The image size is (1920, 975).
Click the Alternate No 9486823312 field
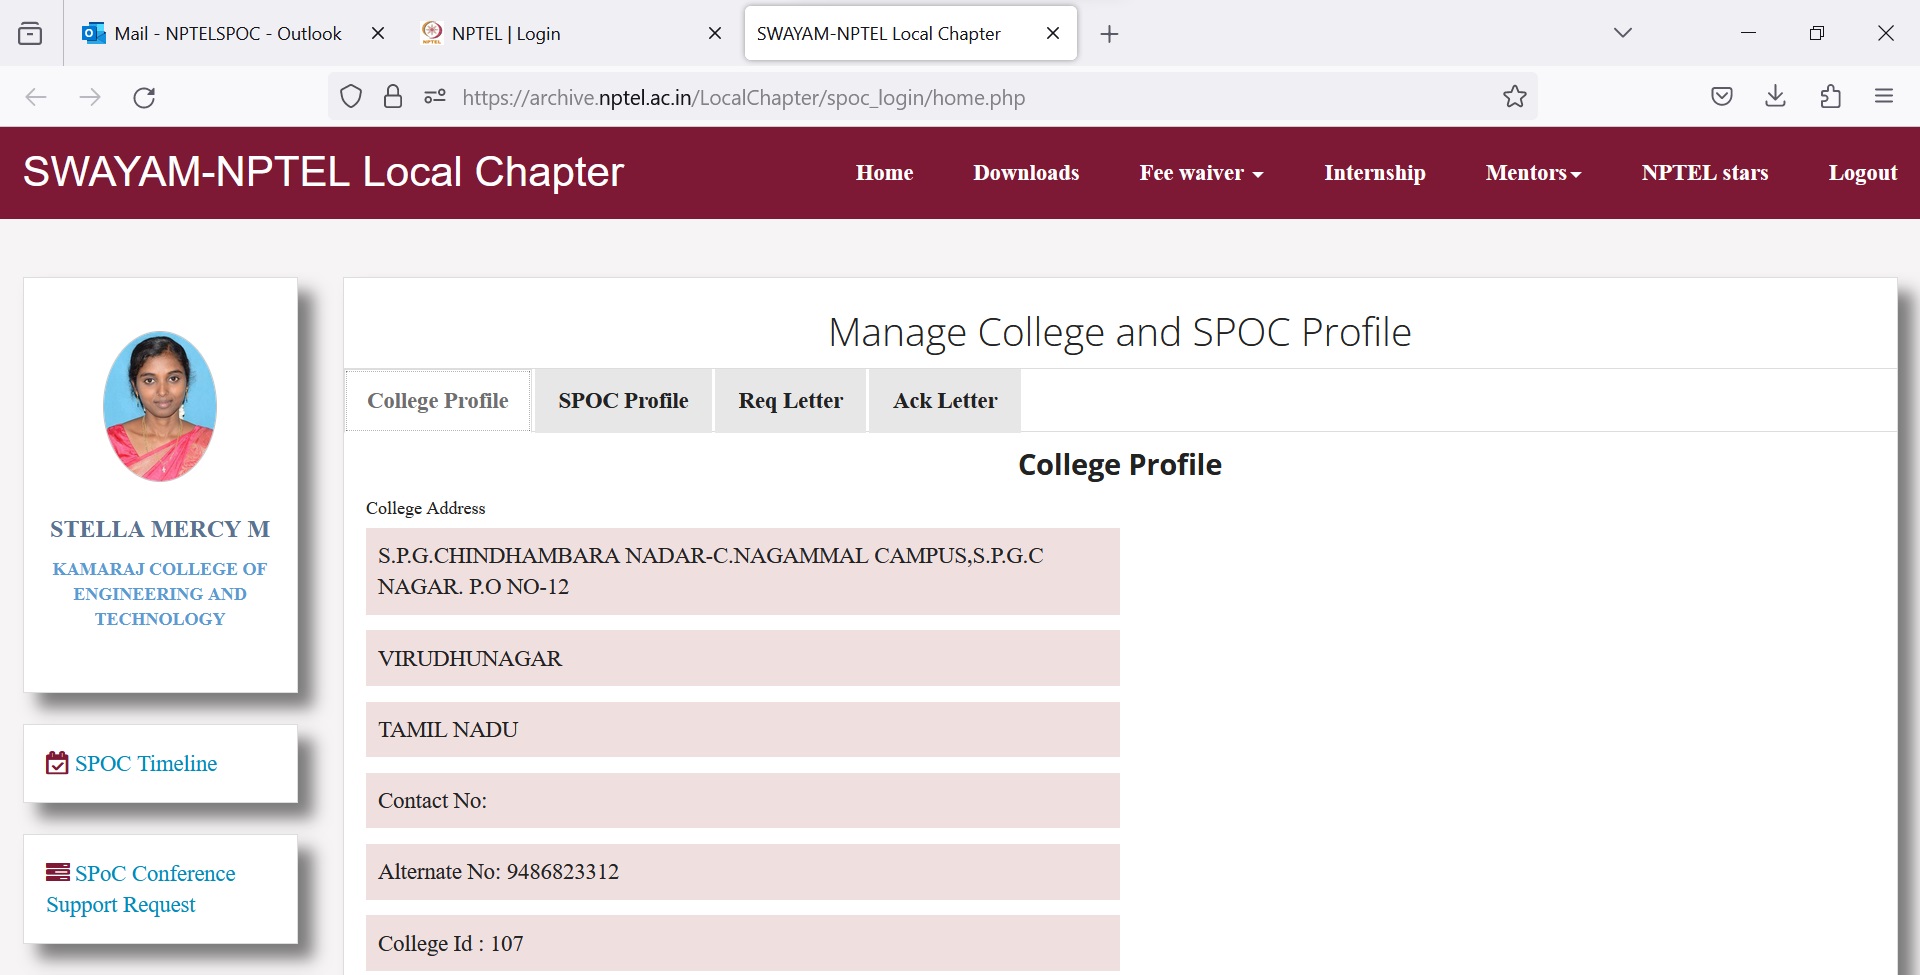pos(742,872)
